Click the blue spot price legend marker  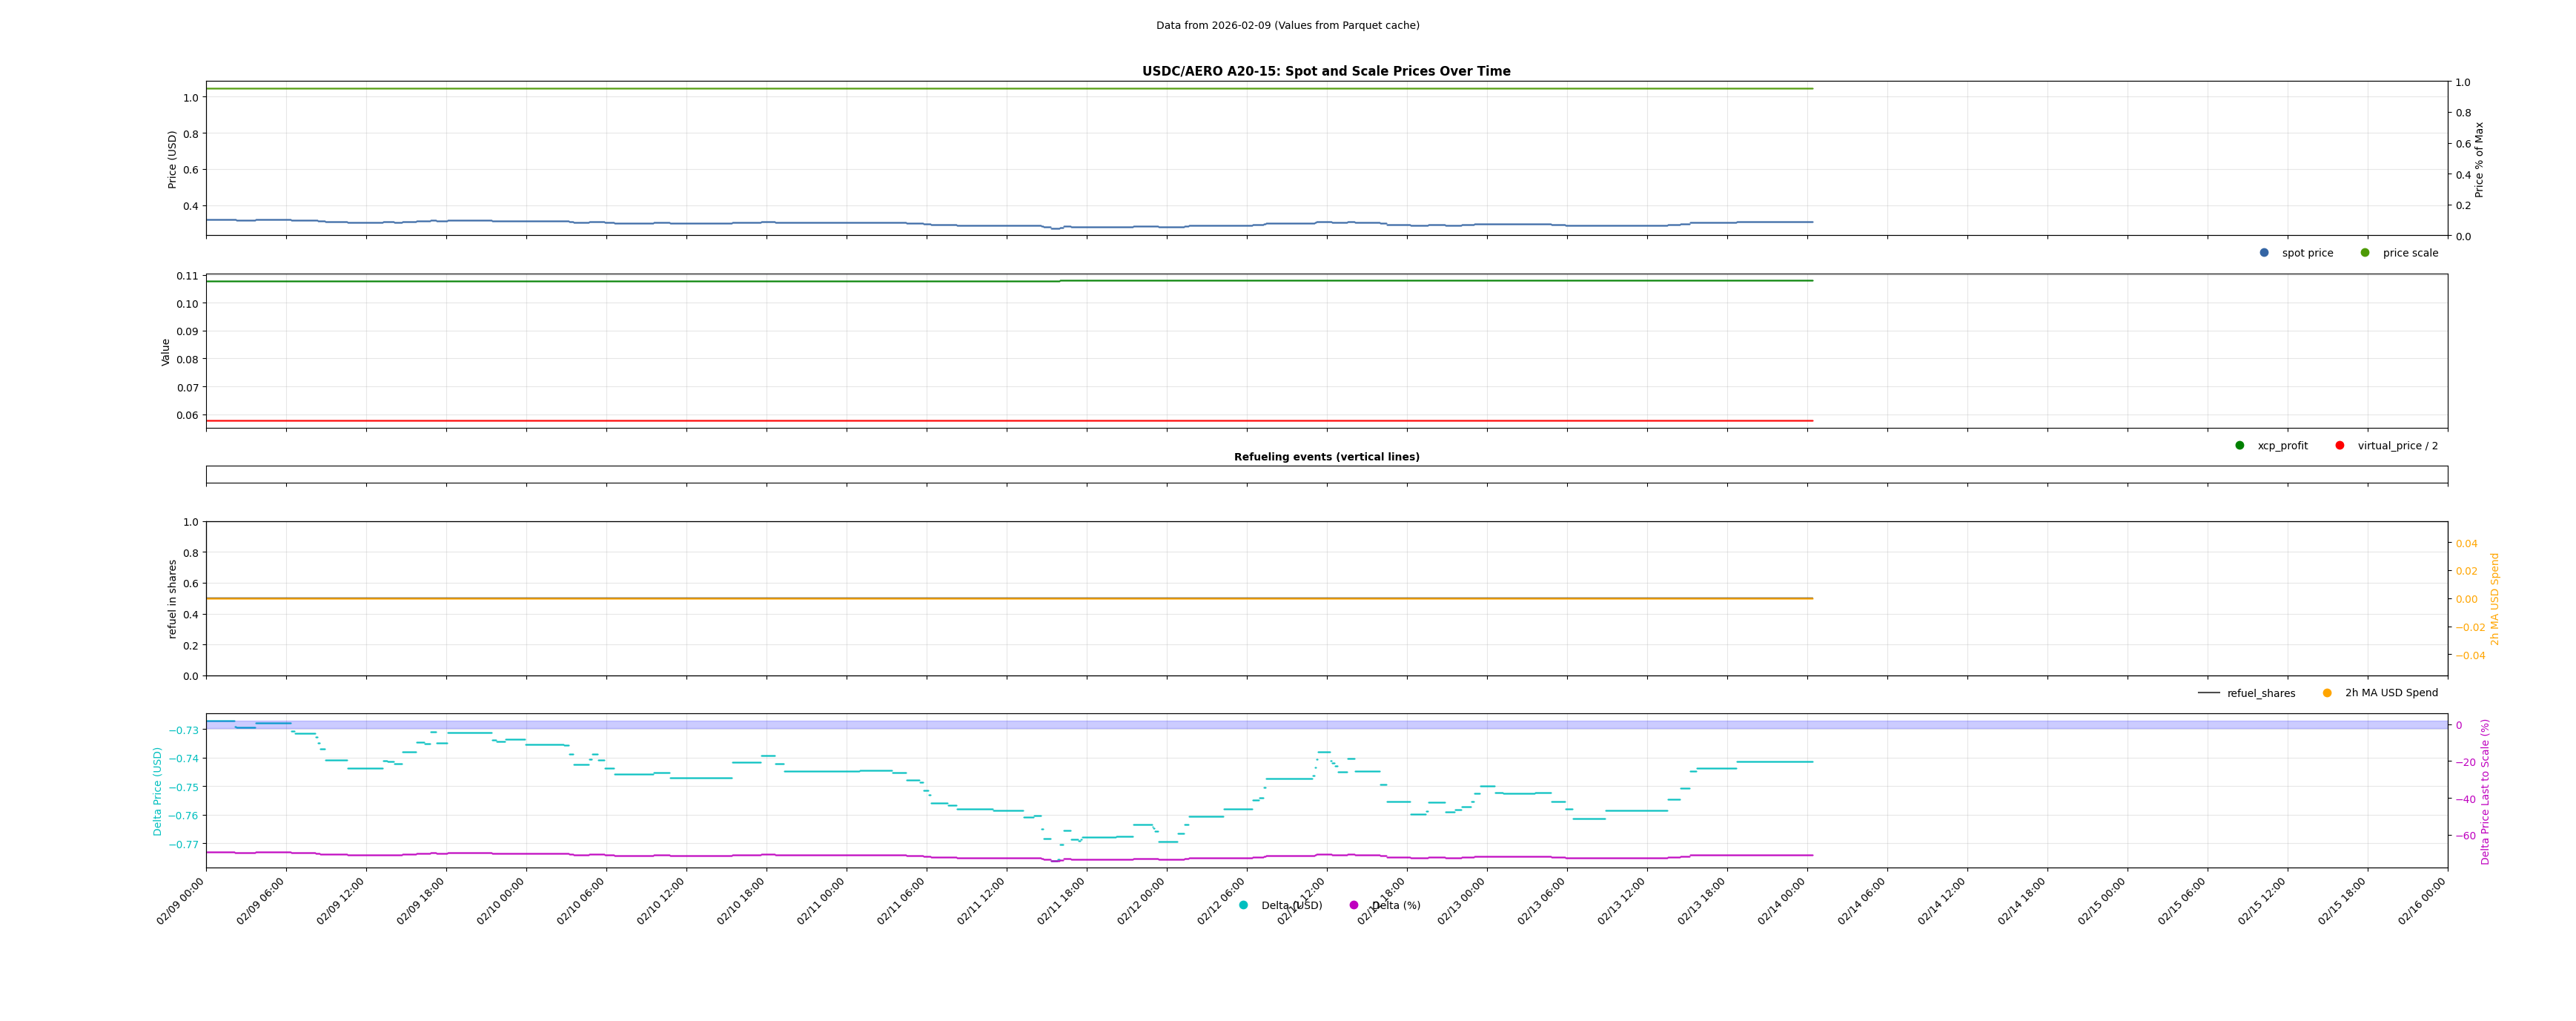point(2264,253)
